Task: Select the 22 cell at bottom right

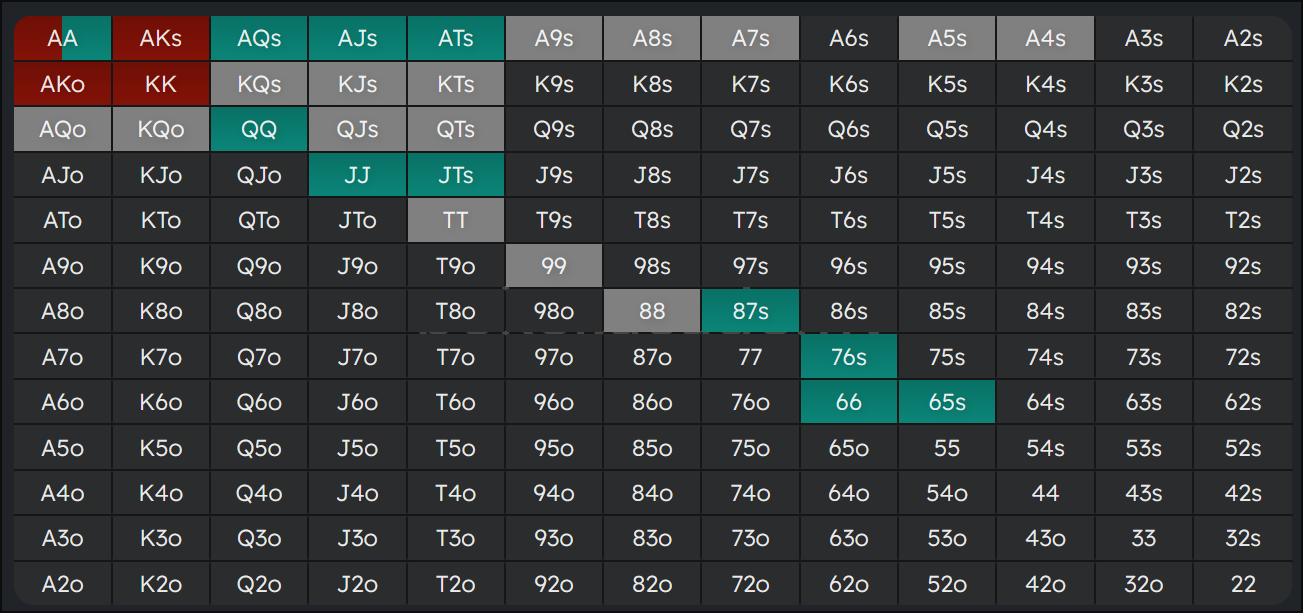Action: point(1242,584)
